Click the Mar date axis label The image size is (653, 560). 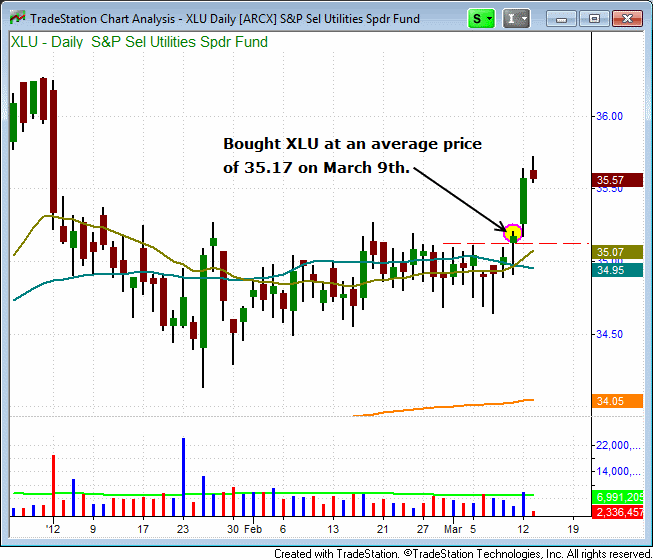coord(453,529)
